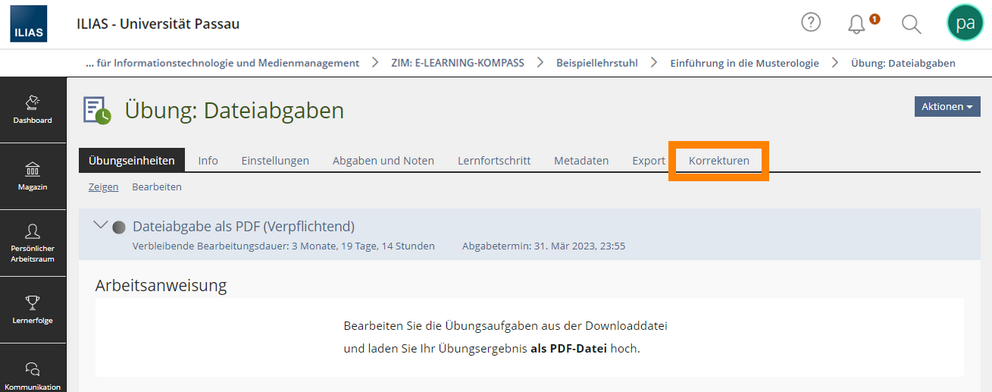
Task: Click the bold 'als PDF-Datei' text
Action: [569, 348]
